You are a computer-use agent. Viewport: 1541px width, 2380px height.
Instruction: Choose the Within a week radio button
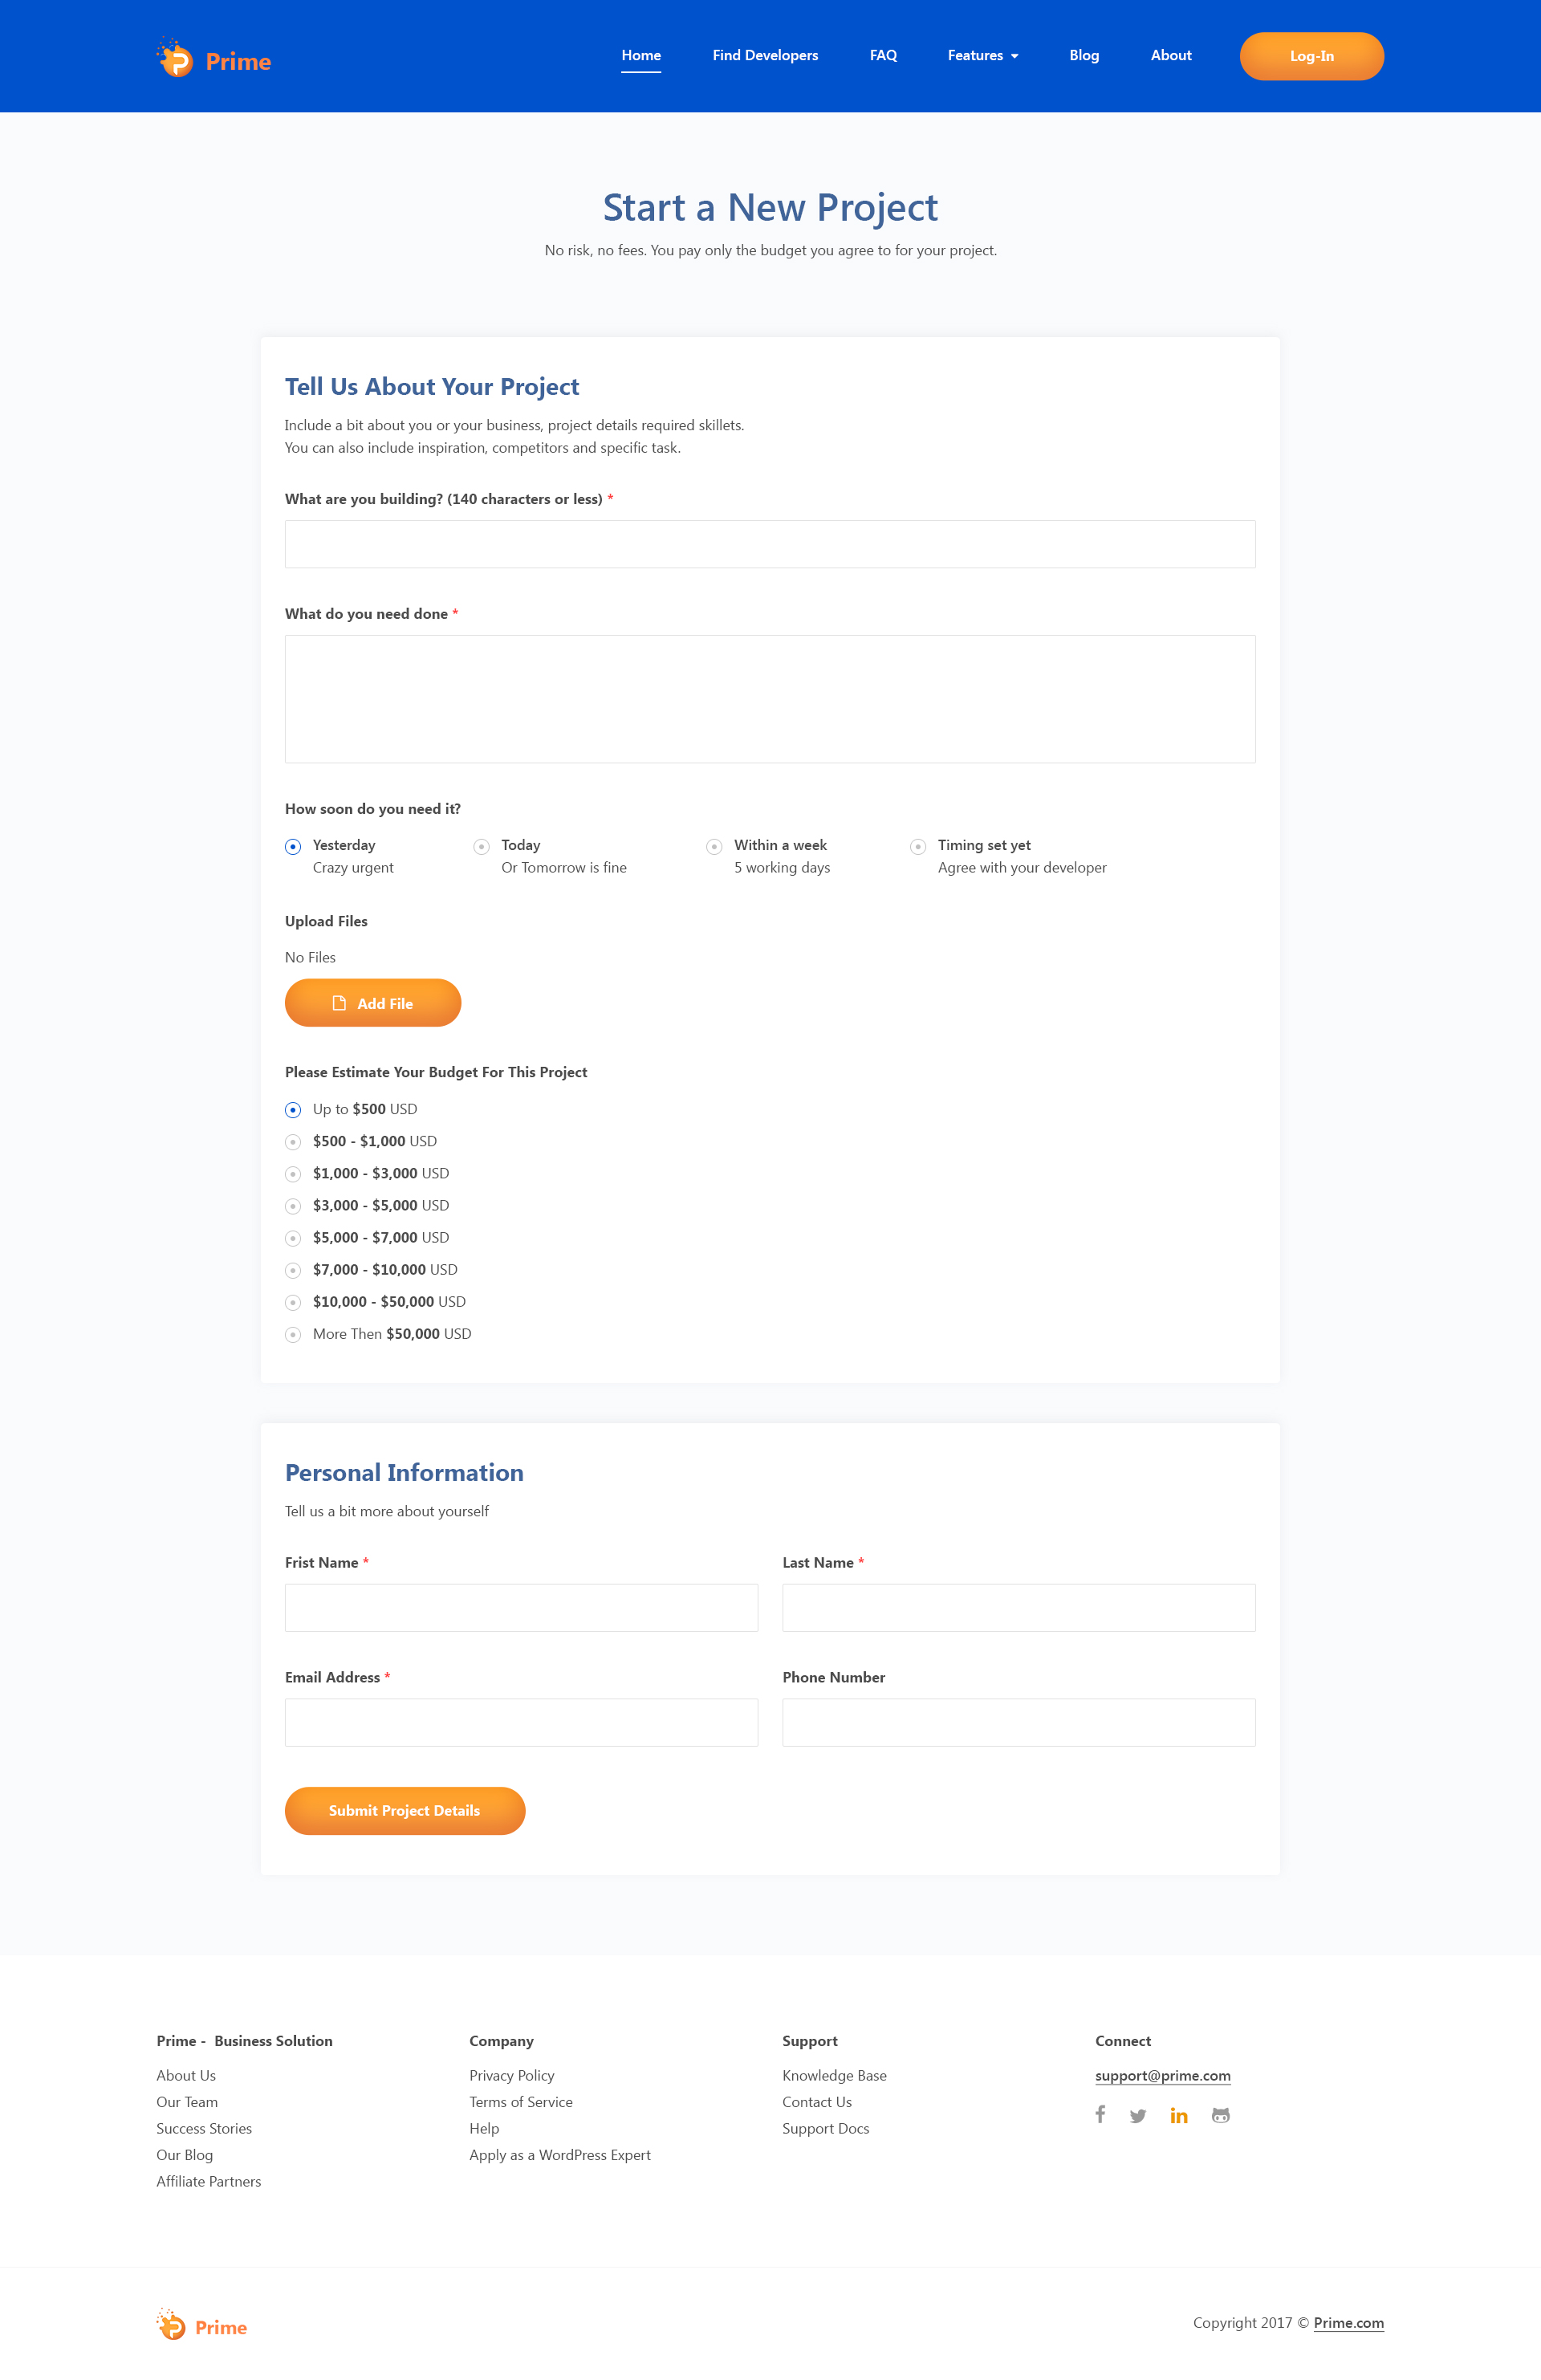pyautogui.click(x=714, y=847)
